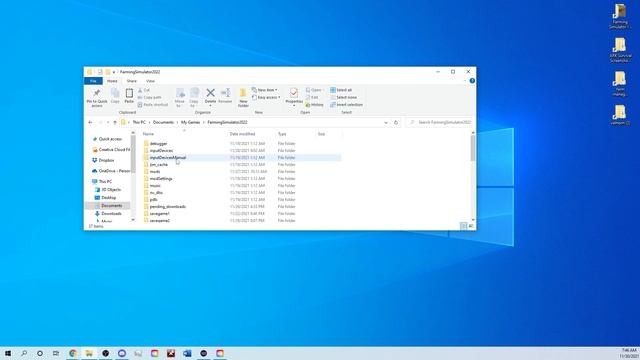Go back using the navigation arrow
This screenshot has width=640, height=360.
pos(91,122)
